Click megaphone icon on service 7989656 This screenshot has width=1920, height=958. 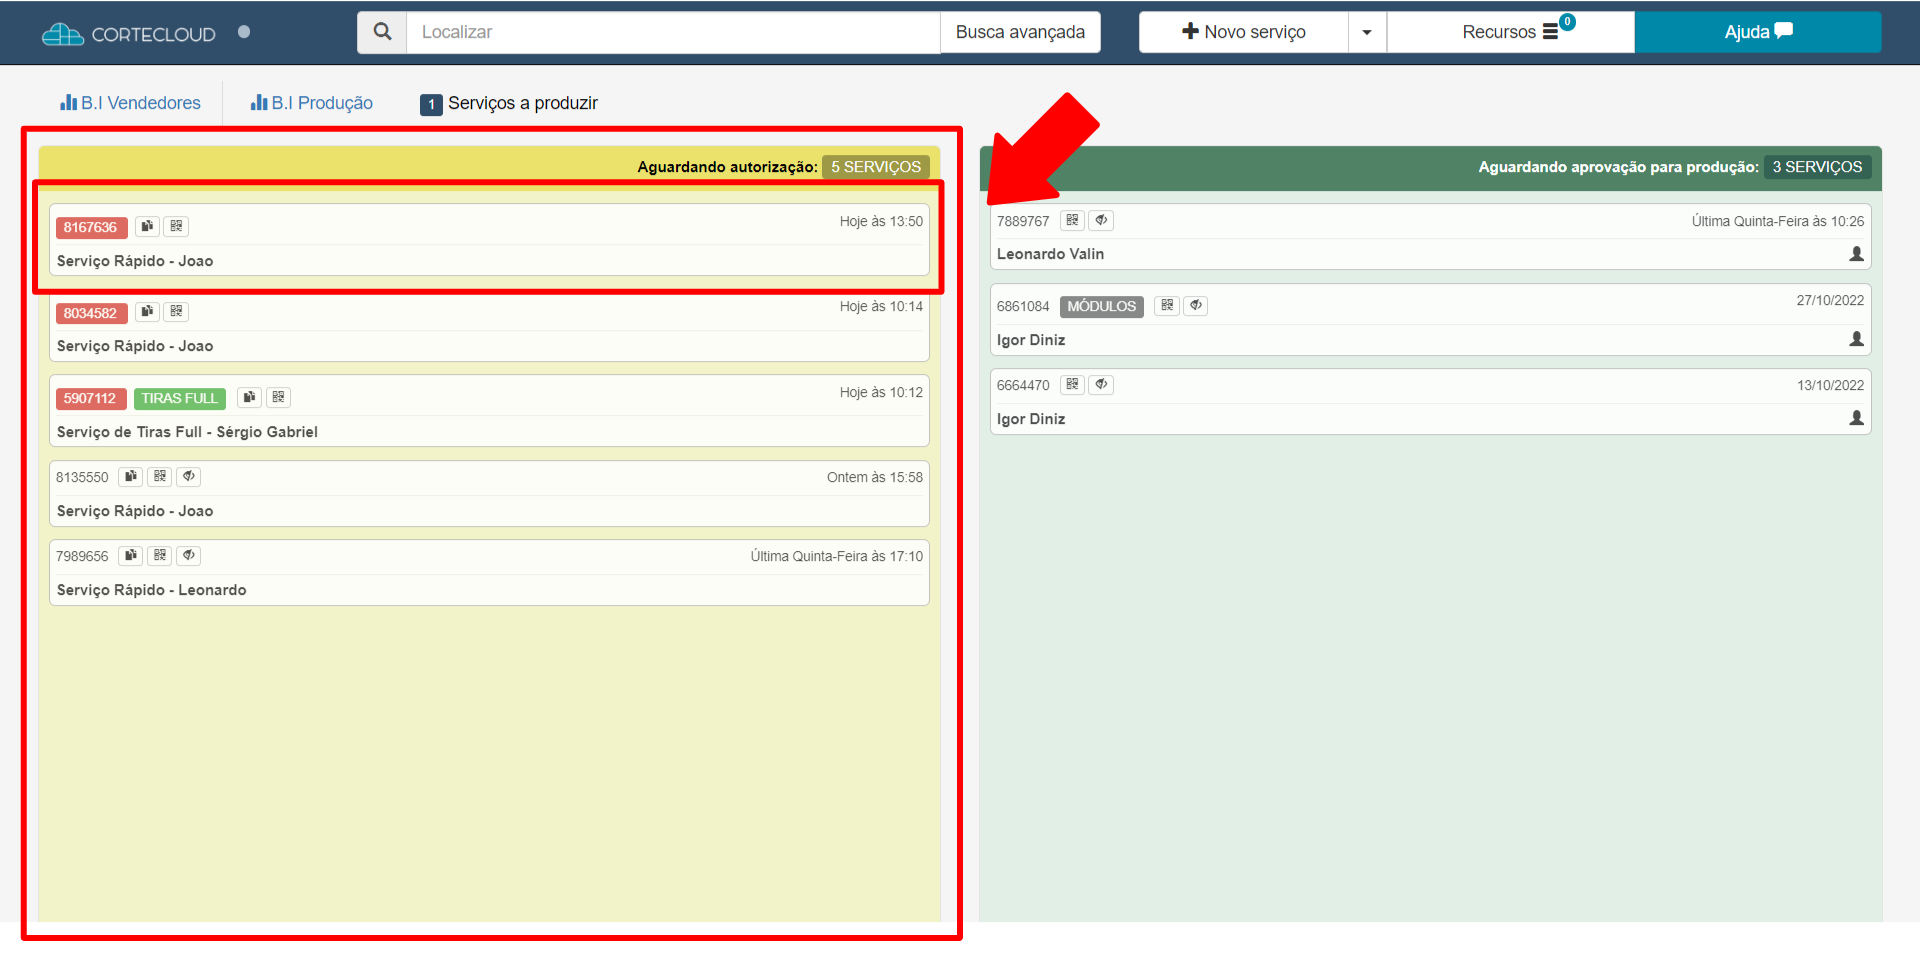click(189, 556)
